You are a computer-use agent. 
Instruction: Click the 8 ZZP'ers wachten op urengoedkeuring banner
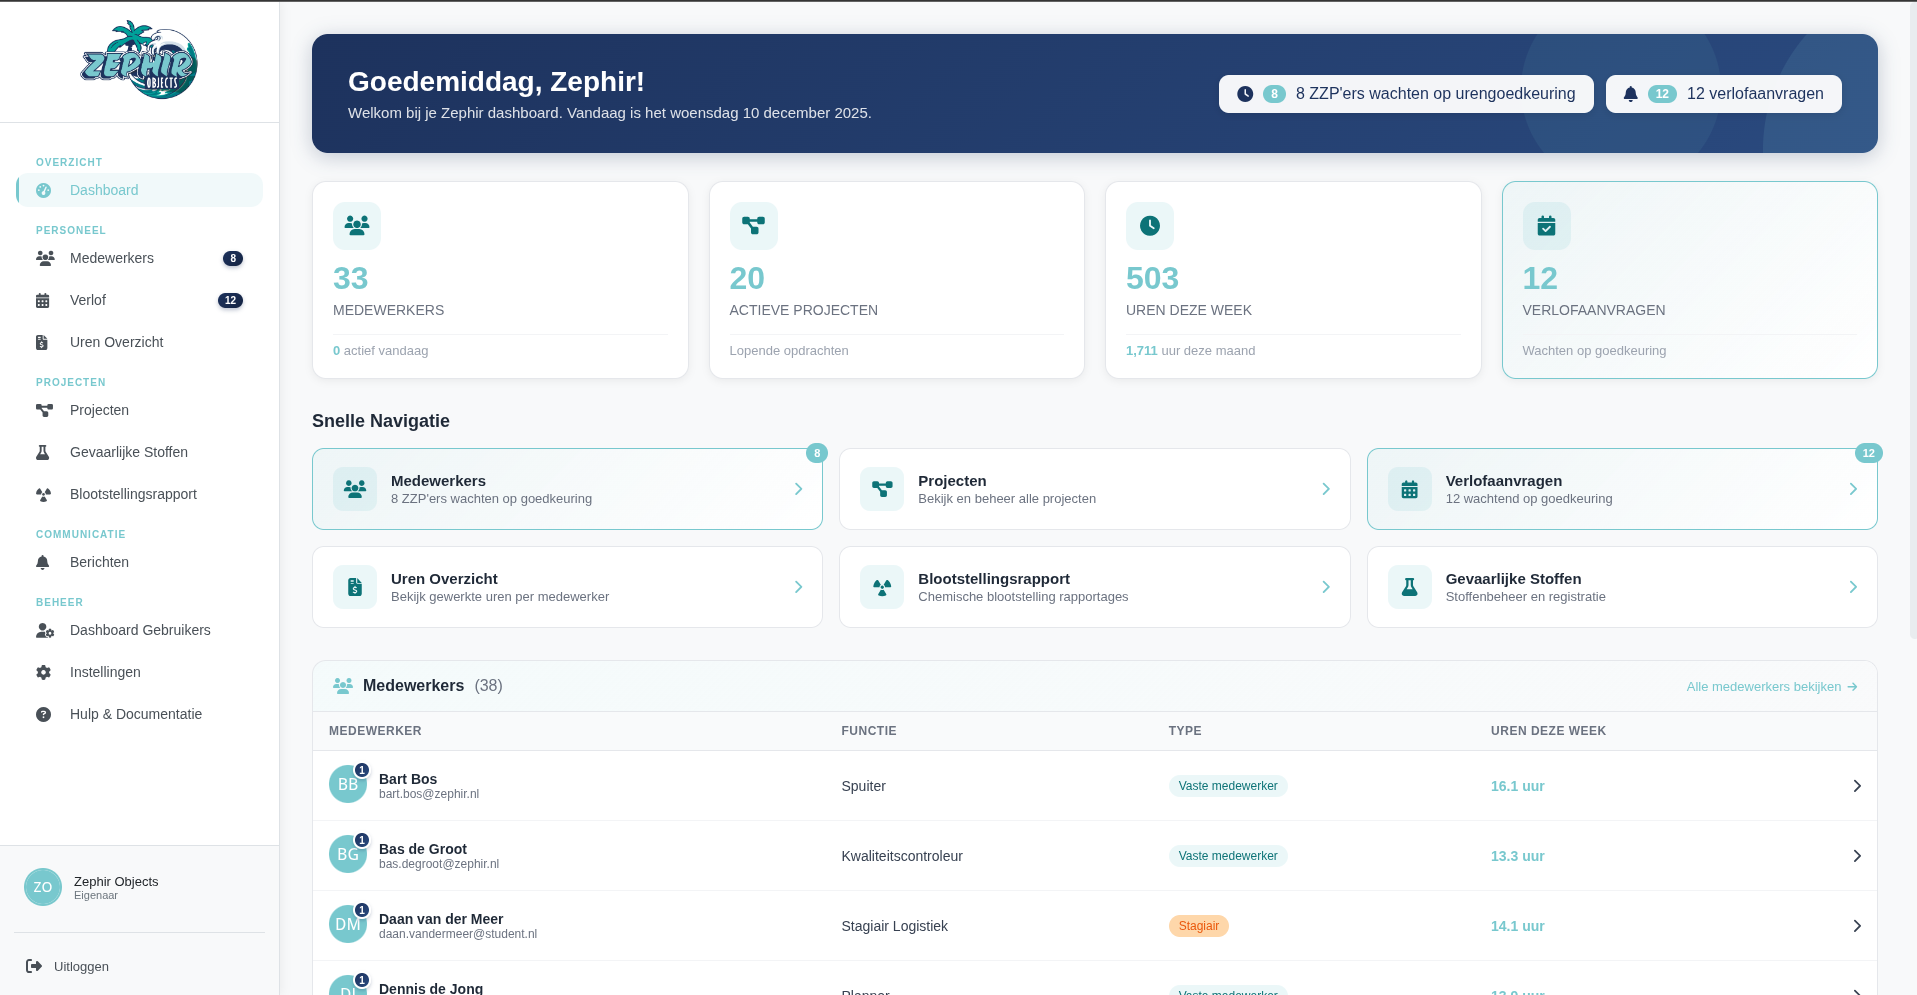point(1405,93)
